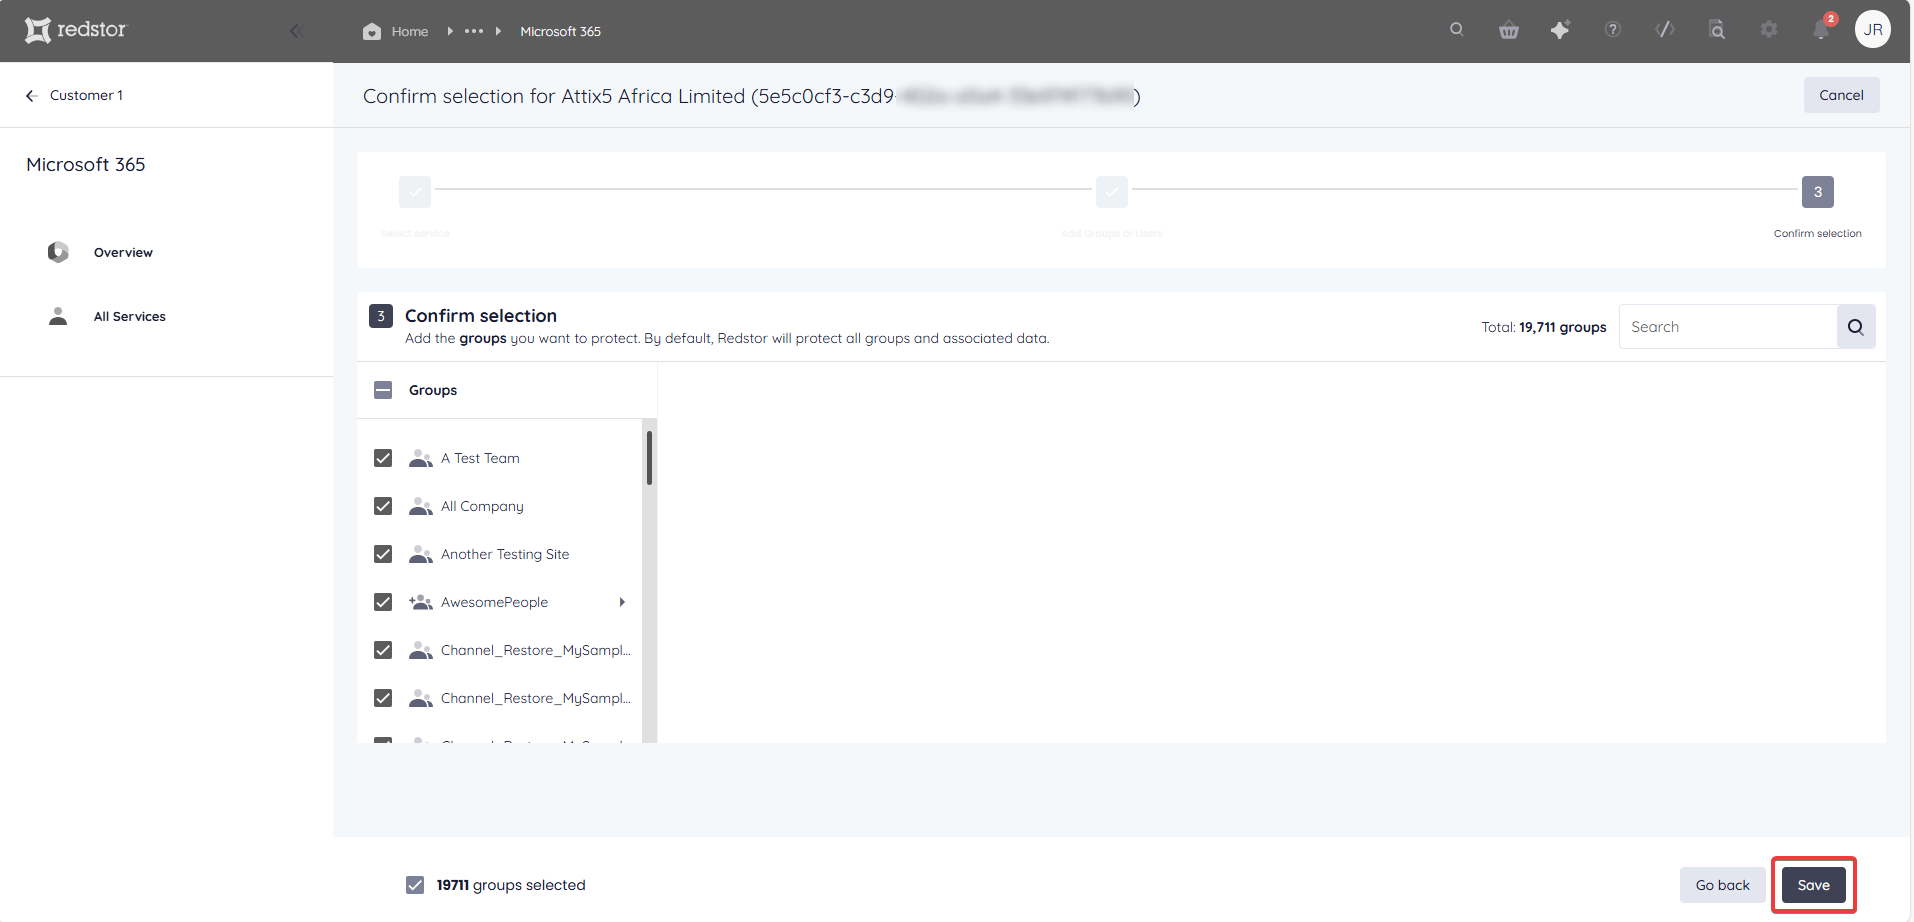Collapse the sidebar with the double chevron
The width and height of the screenshot is (1914, 922).
point(297,31)
